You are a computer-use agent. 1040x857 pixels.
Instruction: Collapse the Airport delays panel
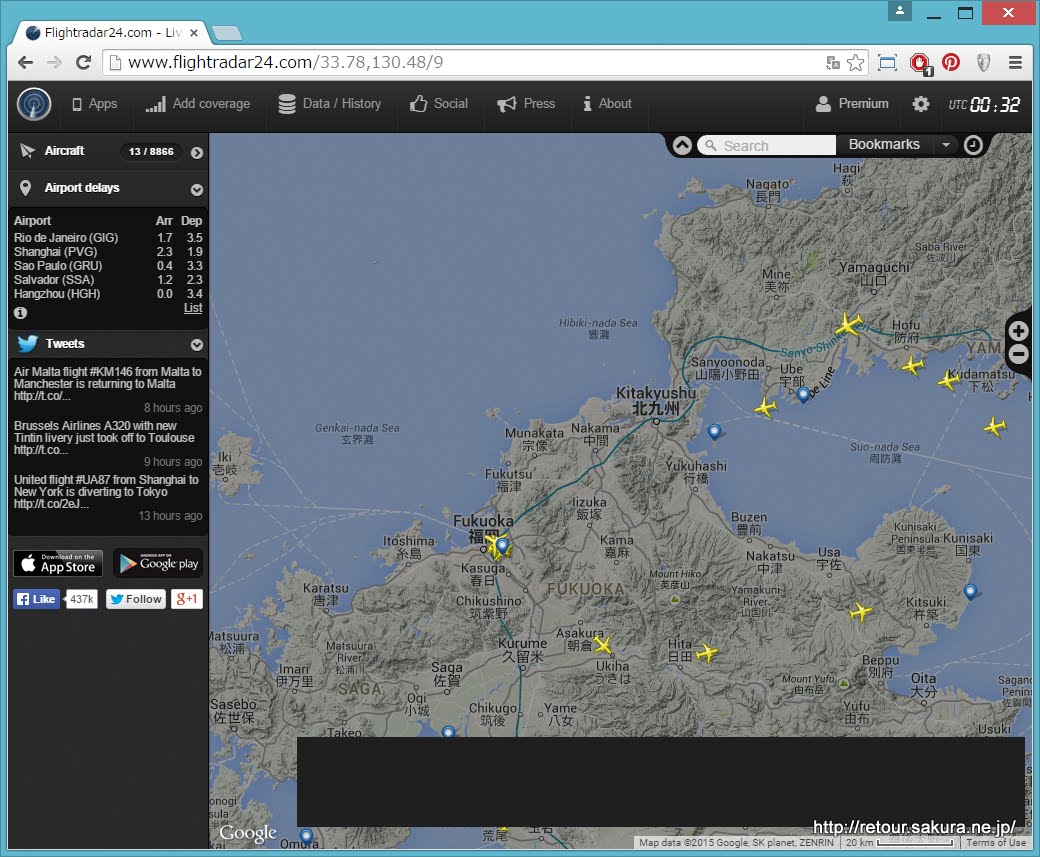tap(197, 190)
